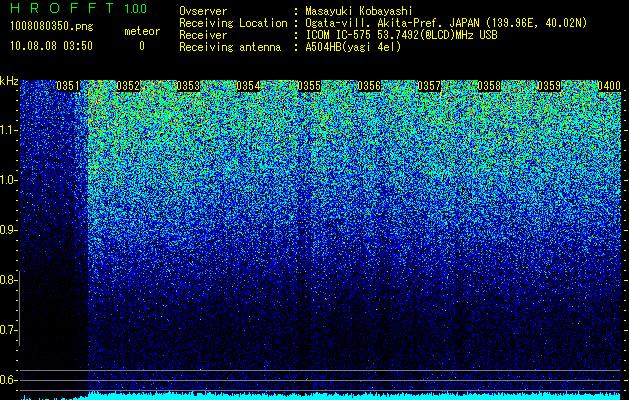This screenshot has width=629, height=400.
Task: Click the version number 1.00
Action: (136, 9)
